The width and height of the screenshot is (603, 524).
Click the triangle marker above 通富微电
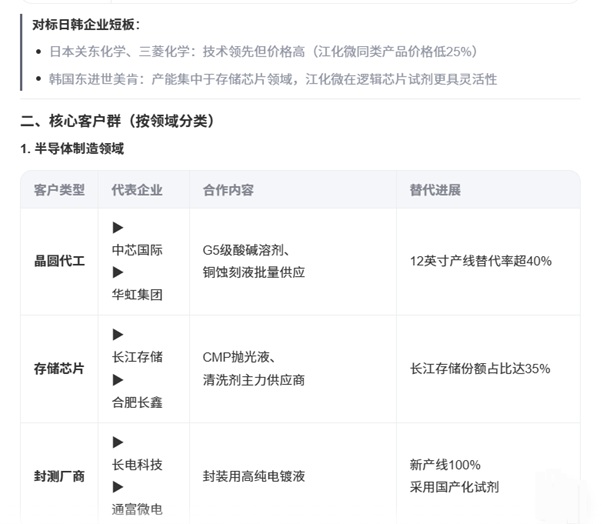tap(118, 487)
